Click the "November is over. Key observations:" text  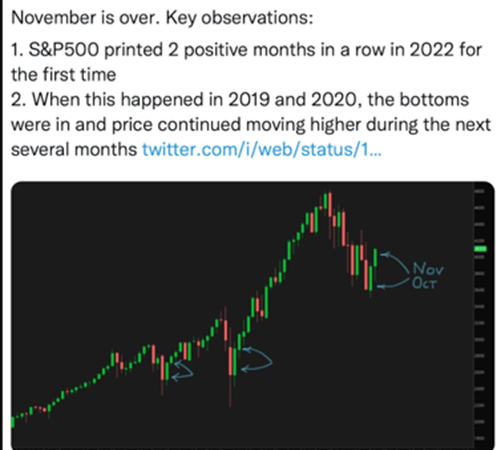[x=162, y=18]
